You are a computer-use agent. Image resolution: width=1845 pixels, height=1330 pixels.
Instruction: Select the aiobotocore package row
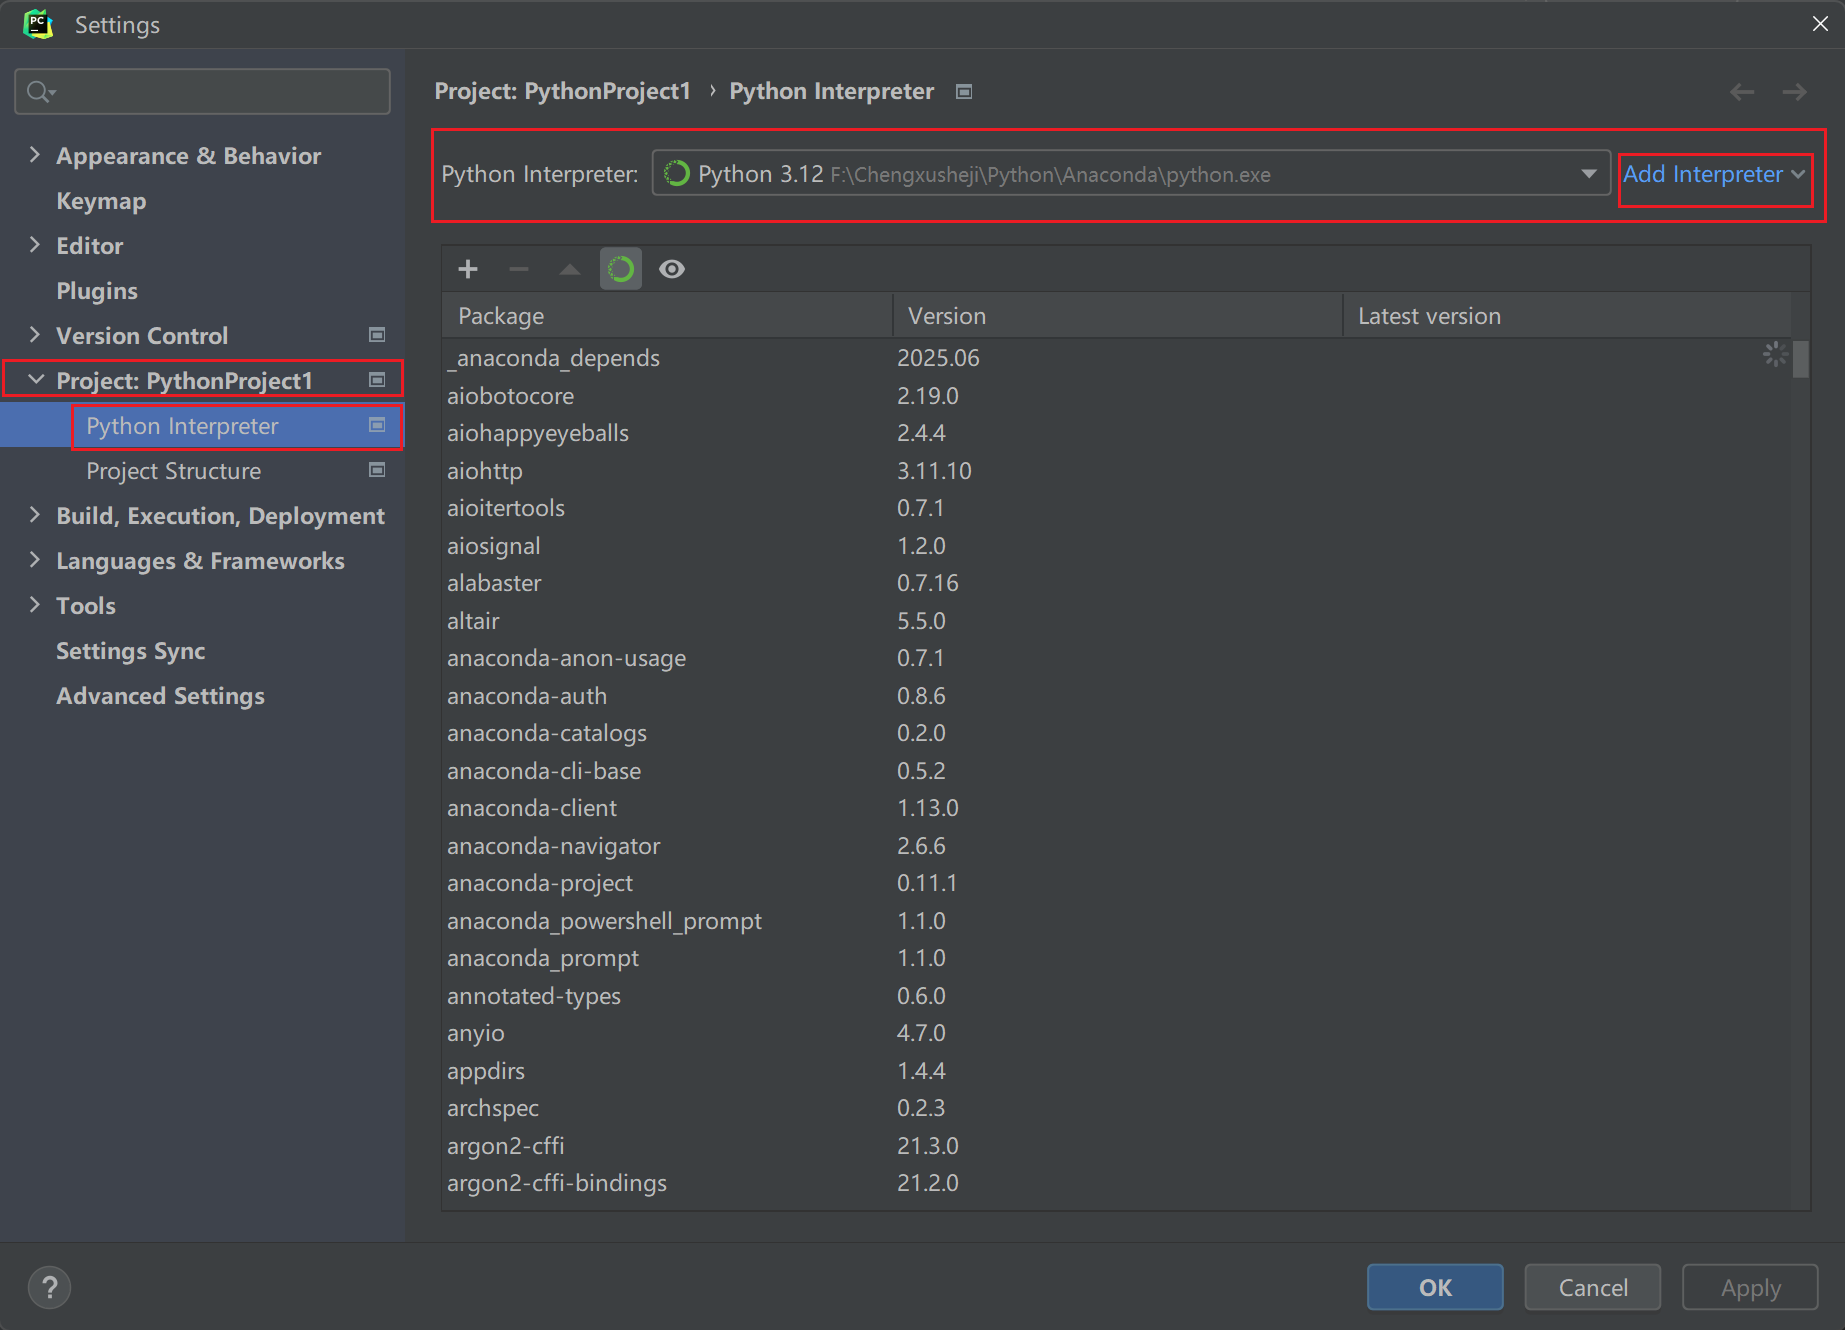pos(1117,396)
